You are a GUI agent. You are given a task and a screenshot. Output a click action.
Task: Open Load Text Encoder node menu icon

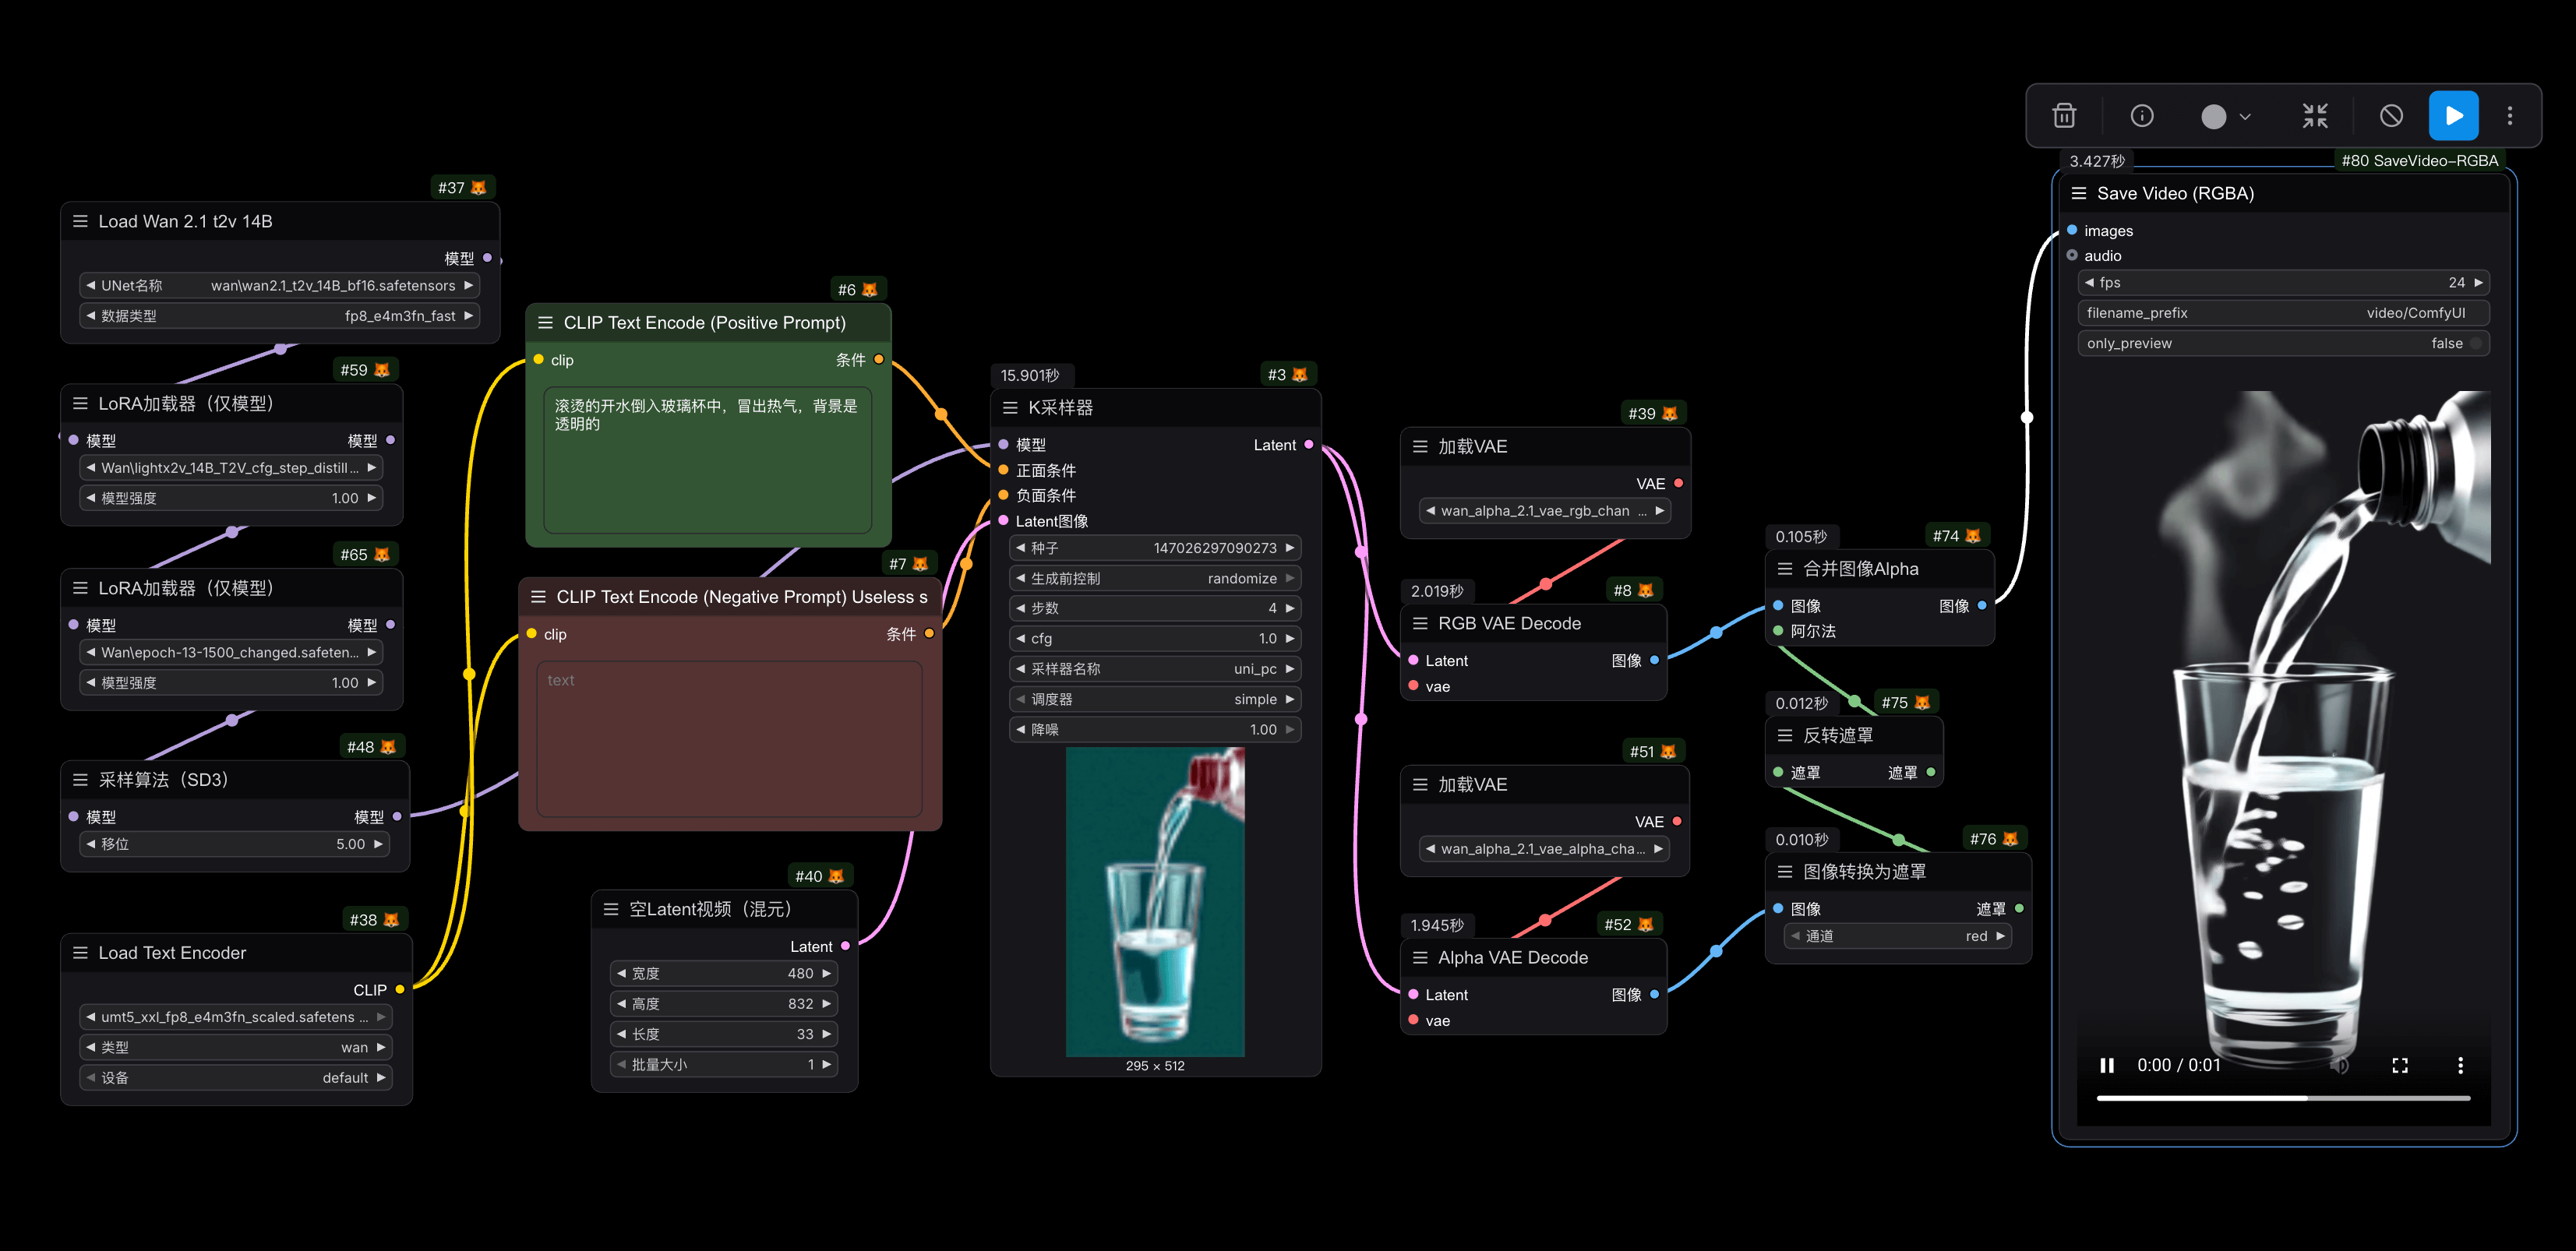80,953
